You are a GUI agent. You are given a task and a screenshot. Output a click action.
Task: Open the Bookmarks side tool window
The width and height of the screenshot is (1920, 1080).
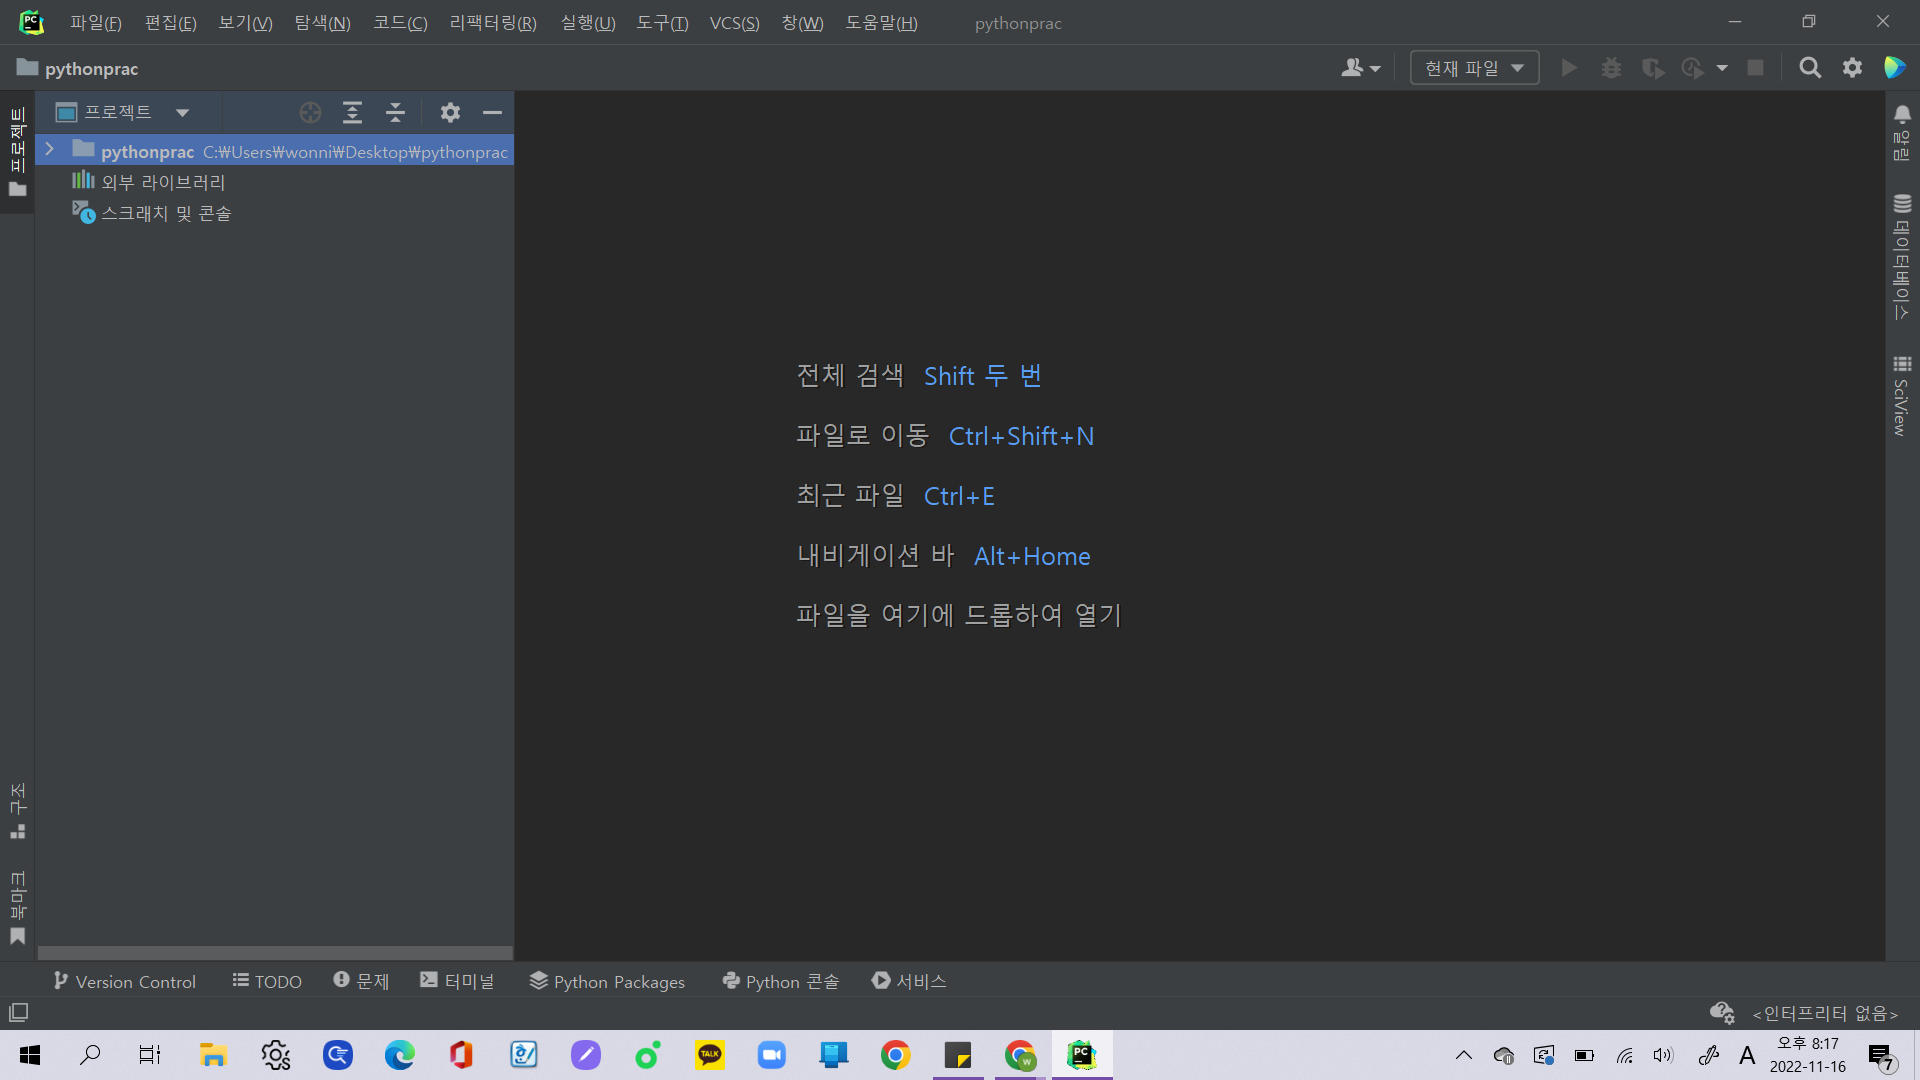17,908
